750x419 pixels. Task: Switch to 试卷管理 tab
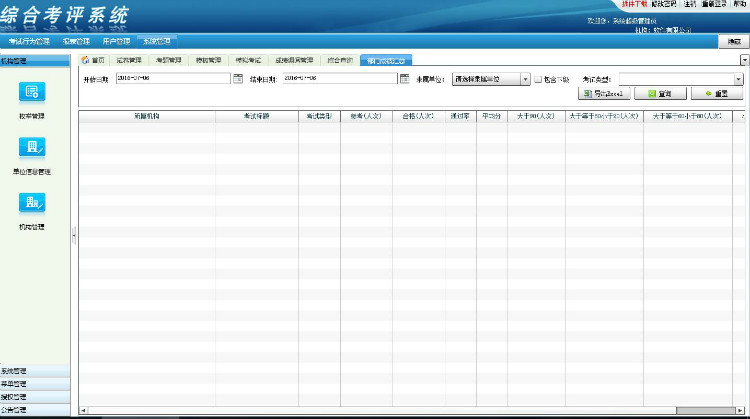click(129, 60)
